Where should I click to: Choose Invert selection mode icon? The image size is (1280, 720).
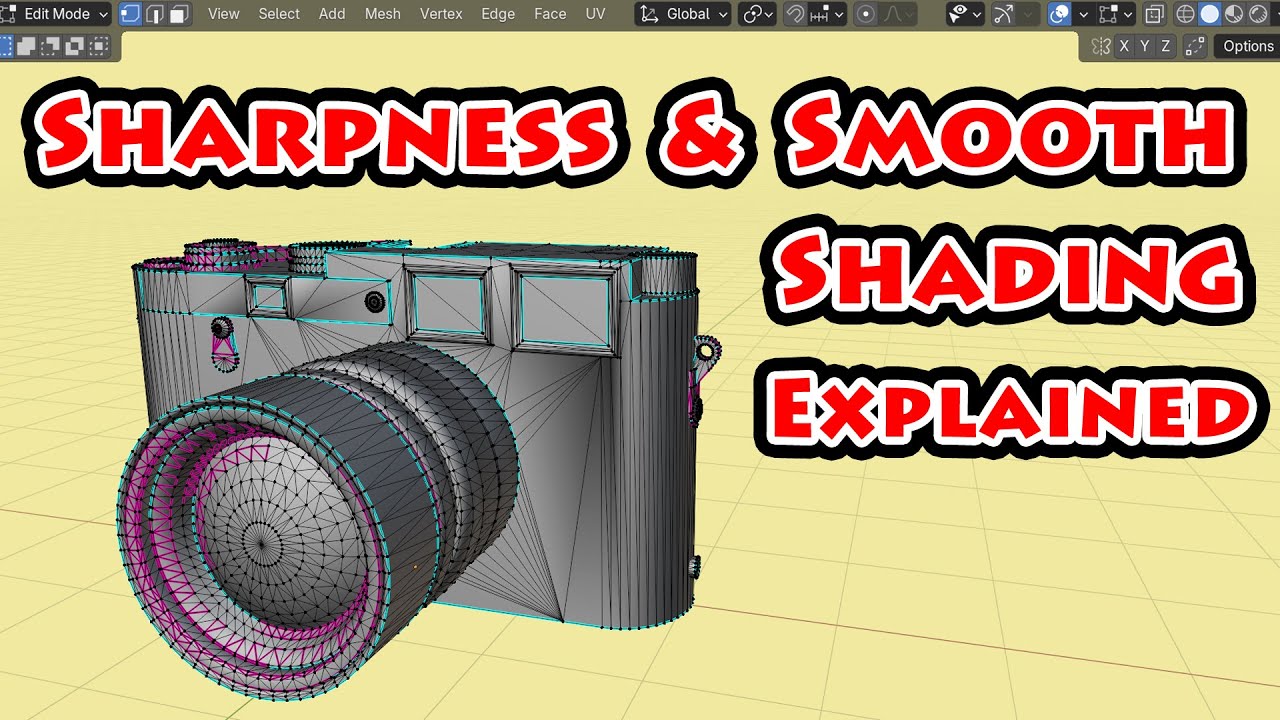[75, 46]
